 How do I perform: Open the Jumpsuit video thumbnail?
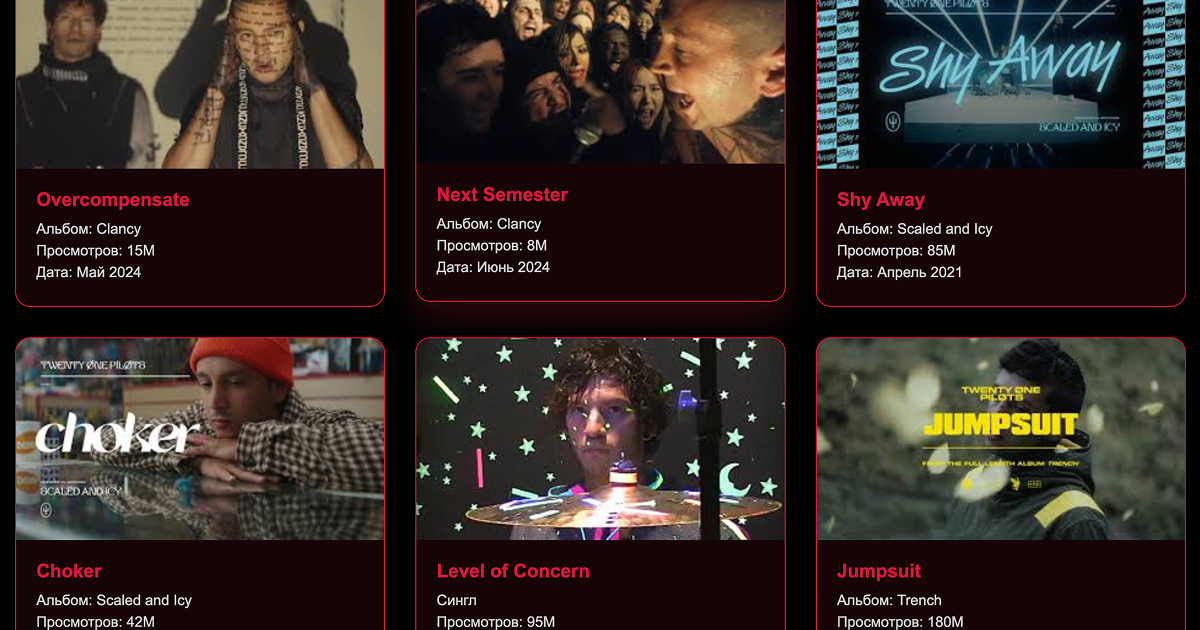1001,439
